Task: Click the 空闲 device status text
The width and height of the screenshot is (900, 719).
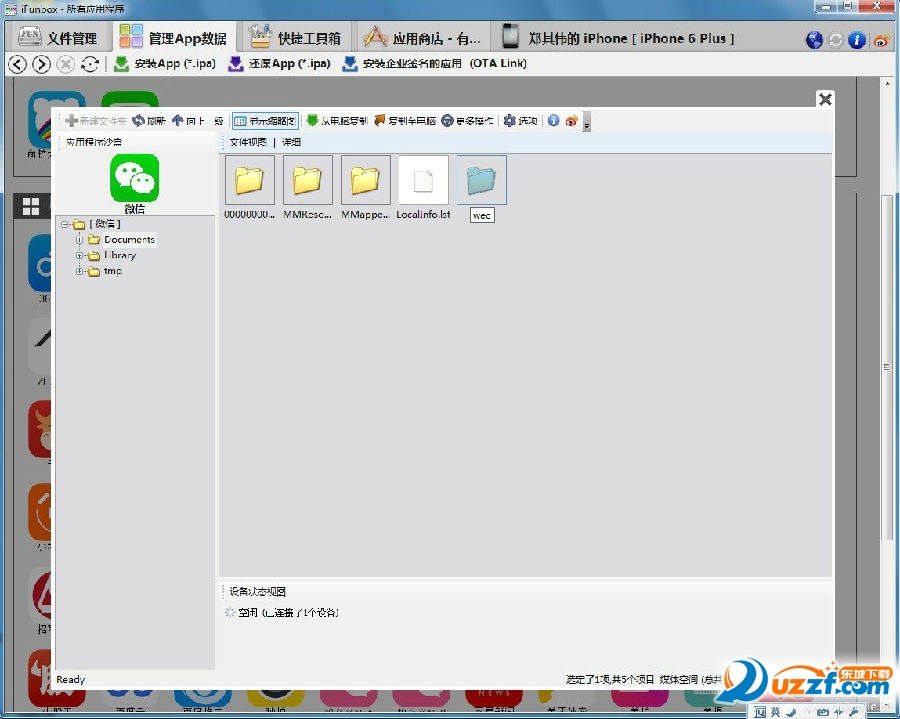Action: [288, 612]
